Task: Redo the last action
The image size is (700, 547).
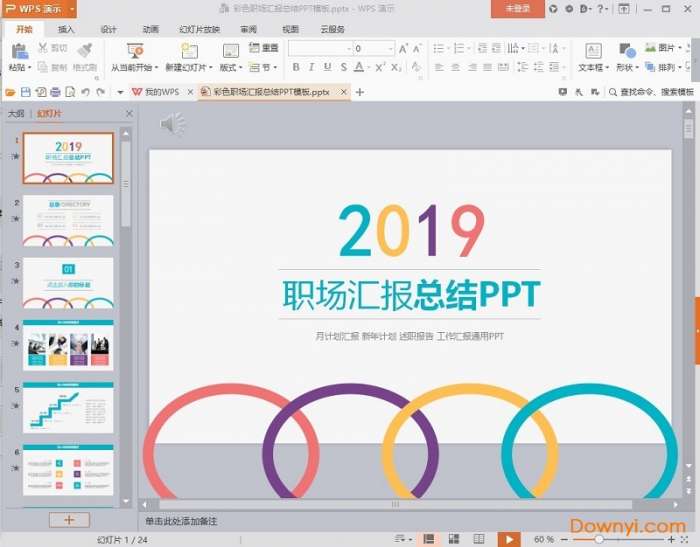Action: coord(101,92)
